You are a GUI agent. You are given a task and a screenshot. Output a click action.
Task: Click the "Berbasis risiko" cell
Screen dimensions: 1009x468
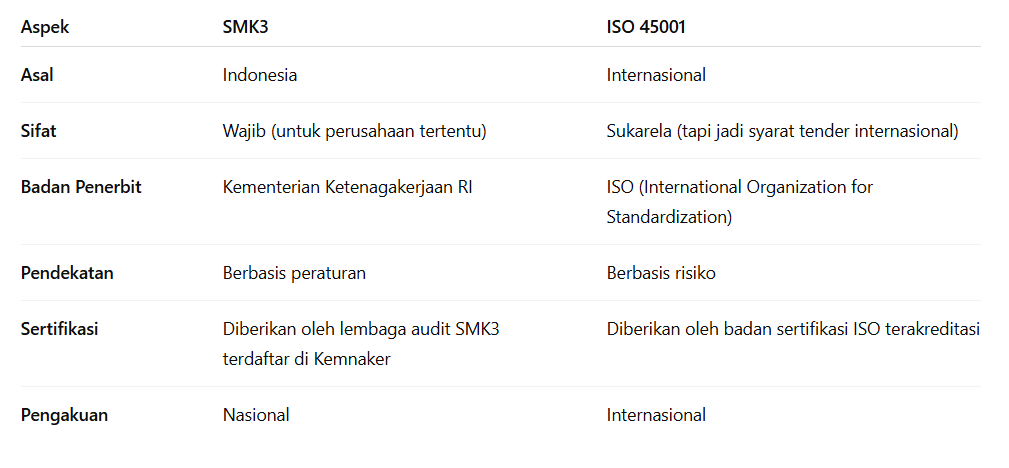[x=661, y=273]
